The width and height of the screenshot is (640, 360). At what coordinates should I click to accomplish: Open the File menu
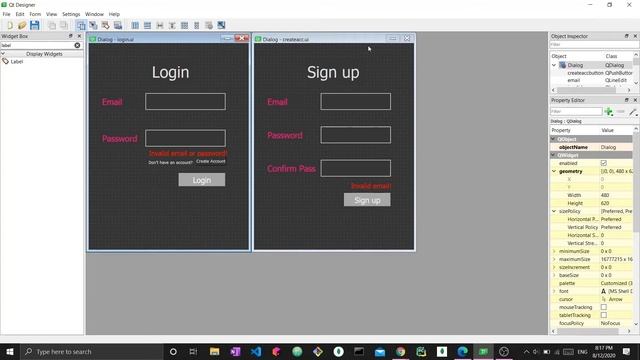(7, 14)
